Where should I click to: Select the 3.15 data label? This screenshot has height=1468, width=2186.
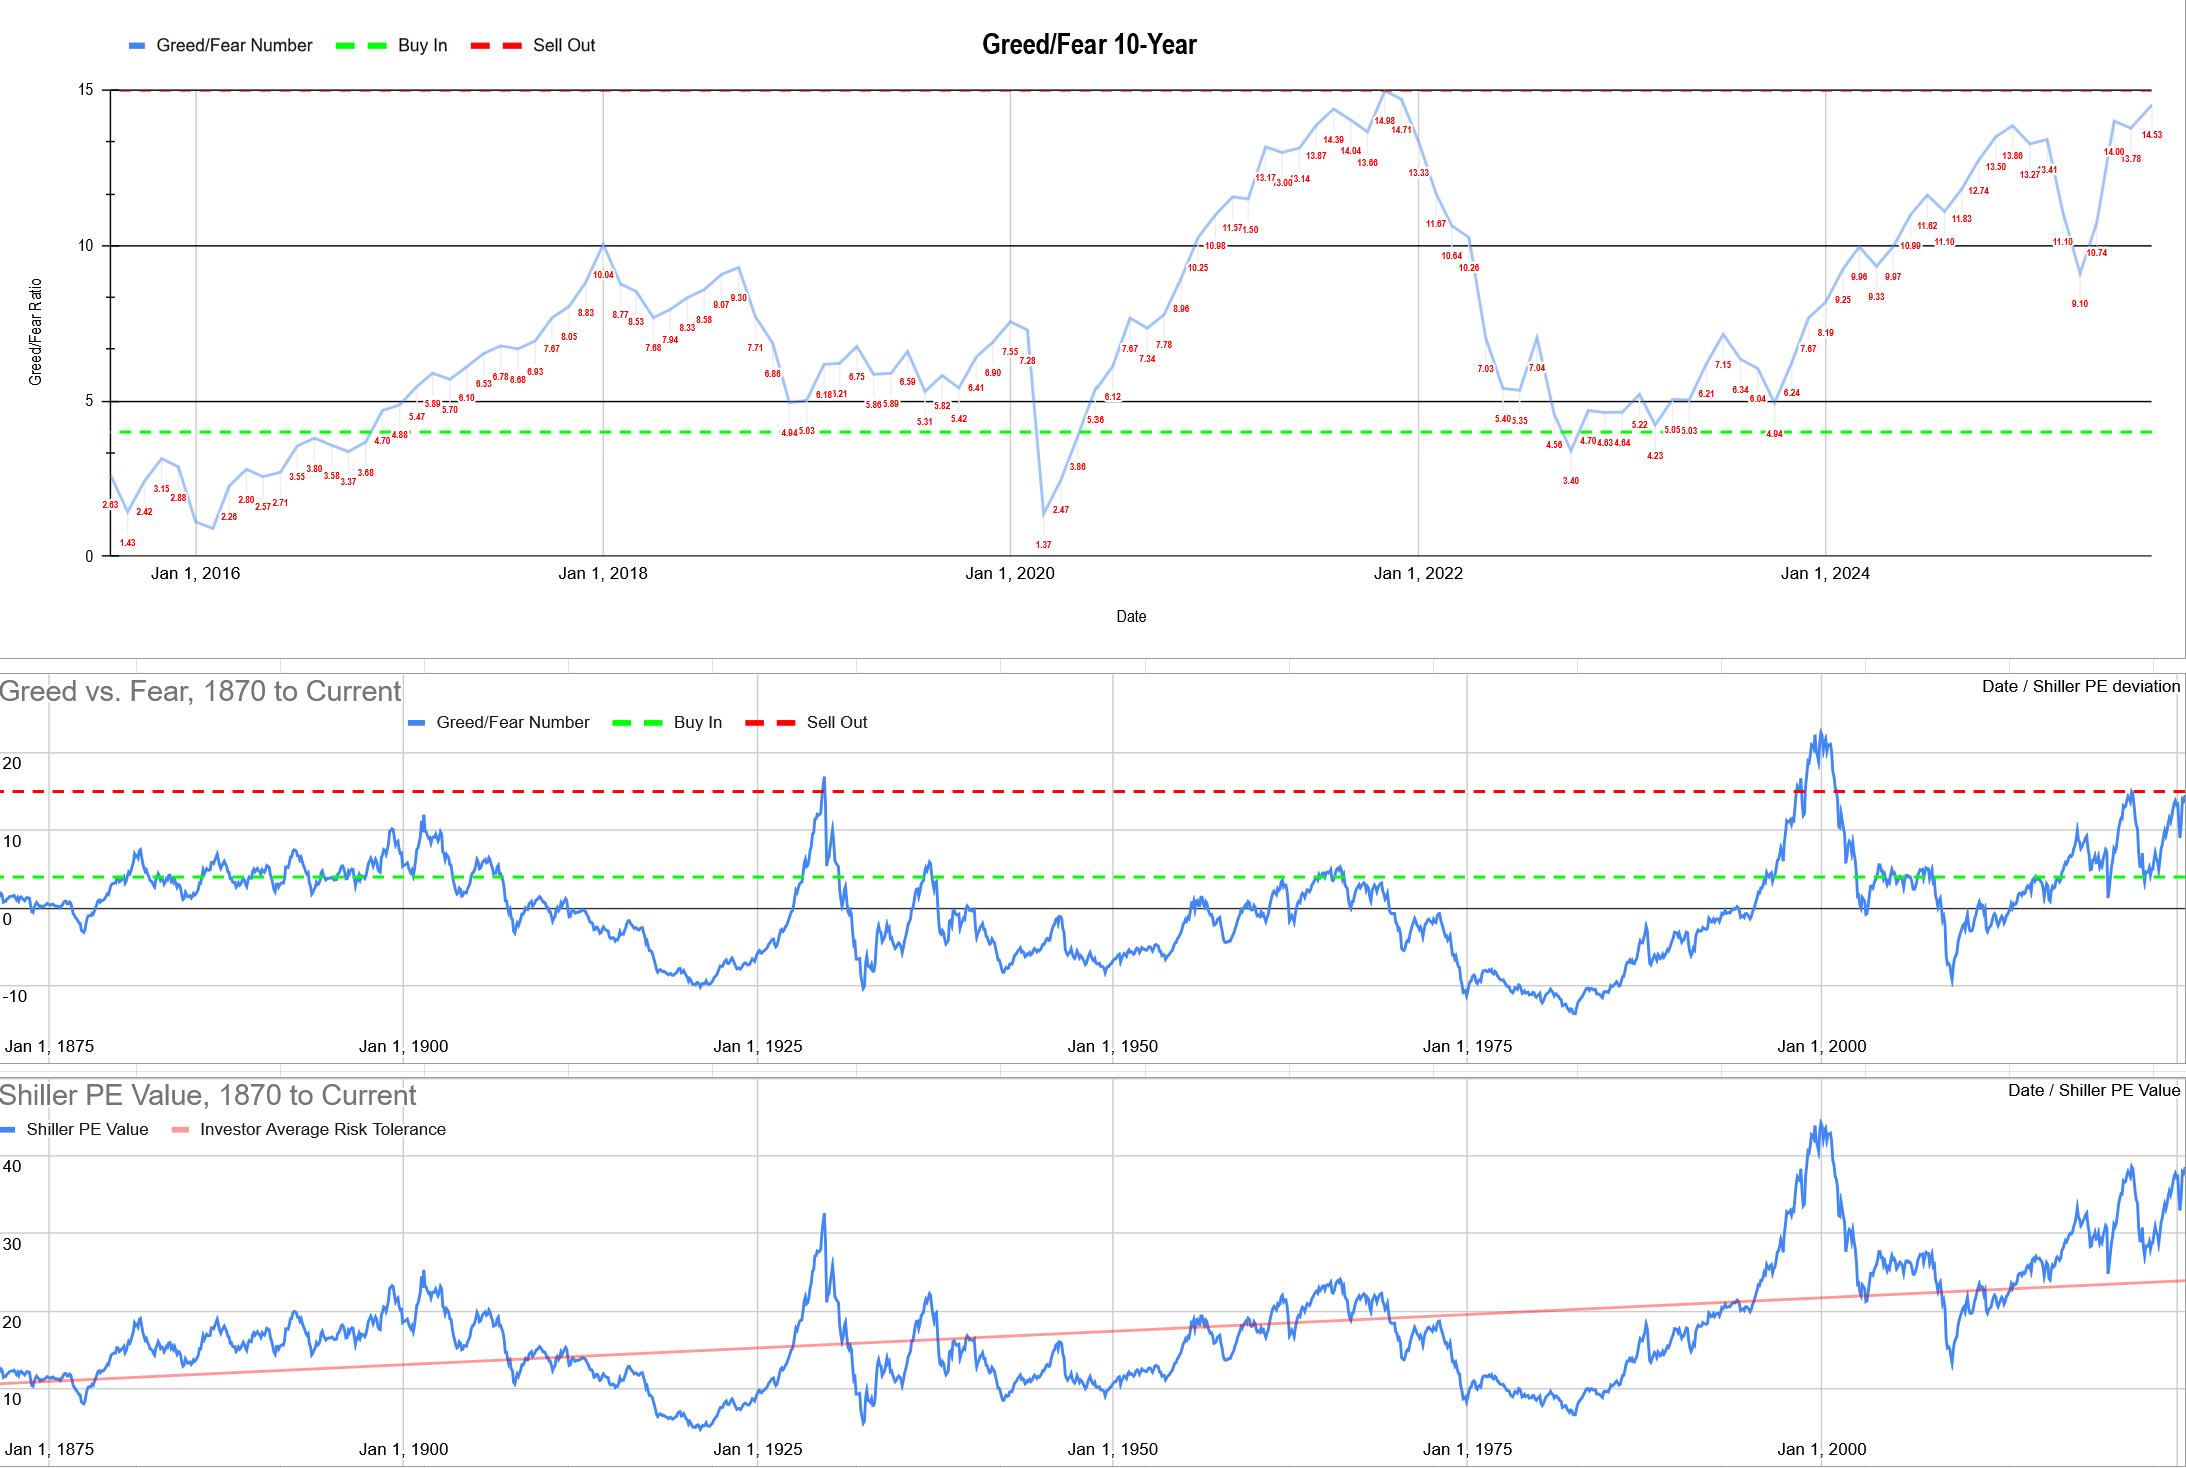click(x=162, y=489)
